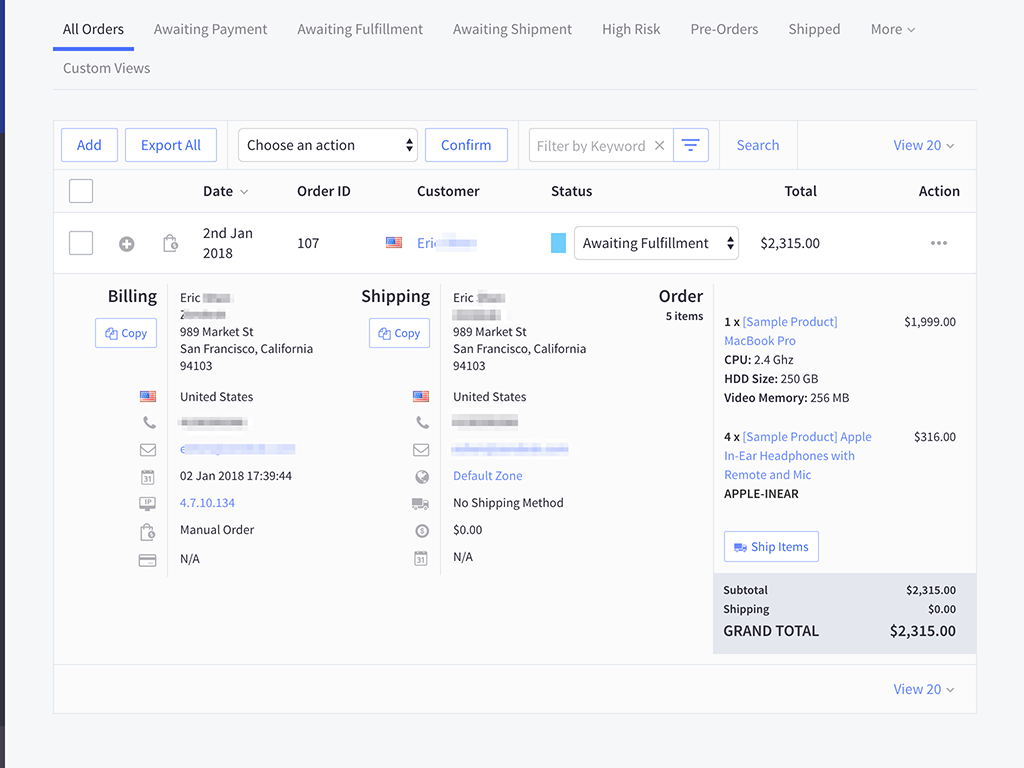Open the More tab menu
1024x768 pixels.
coord(892,29)
